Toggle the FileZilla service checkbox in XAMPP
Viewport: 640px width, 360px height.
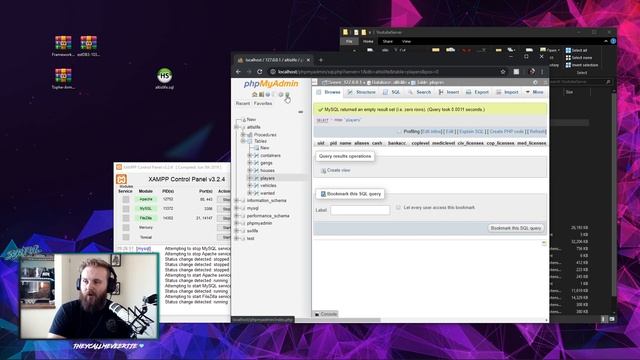[126, 218]
